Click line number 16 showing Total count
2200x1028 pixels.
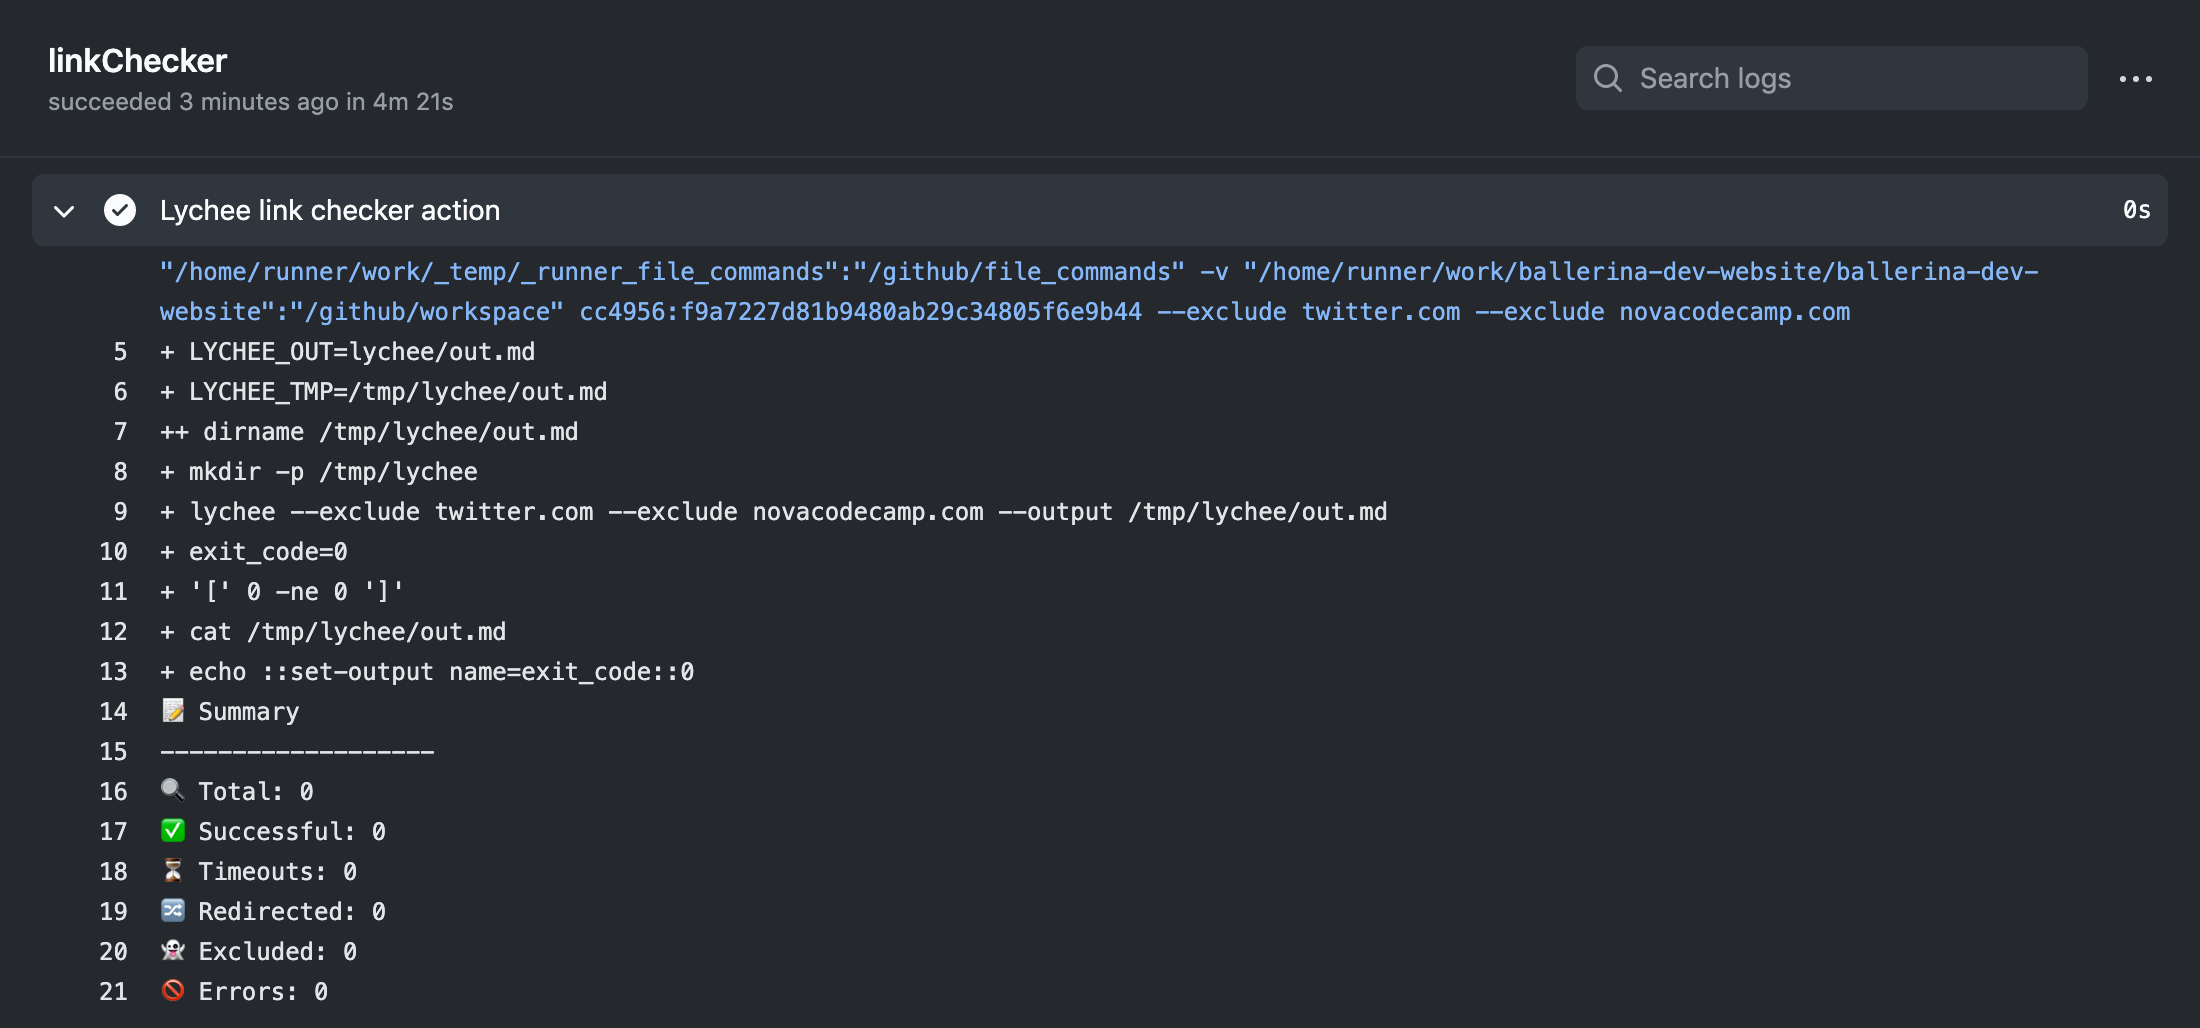click(113, 790)
